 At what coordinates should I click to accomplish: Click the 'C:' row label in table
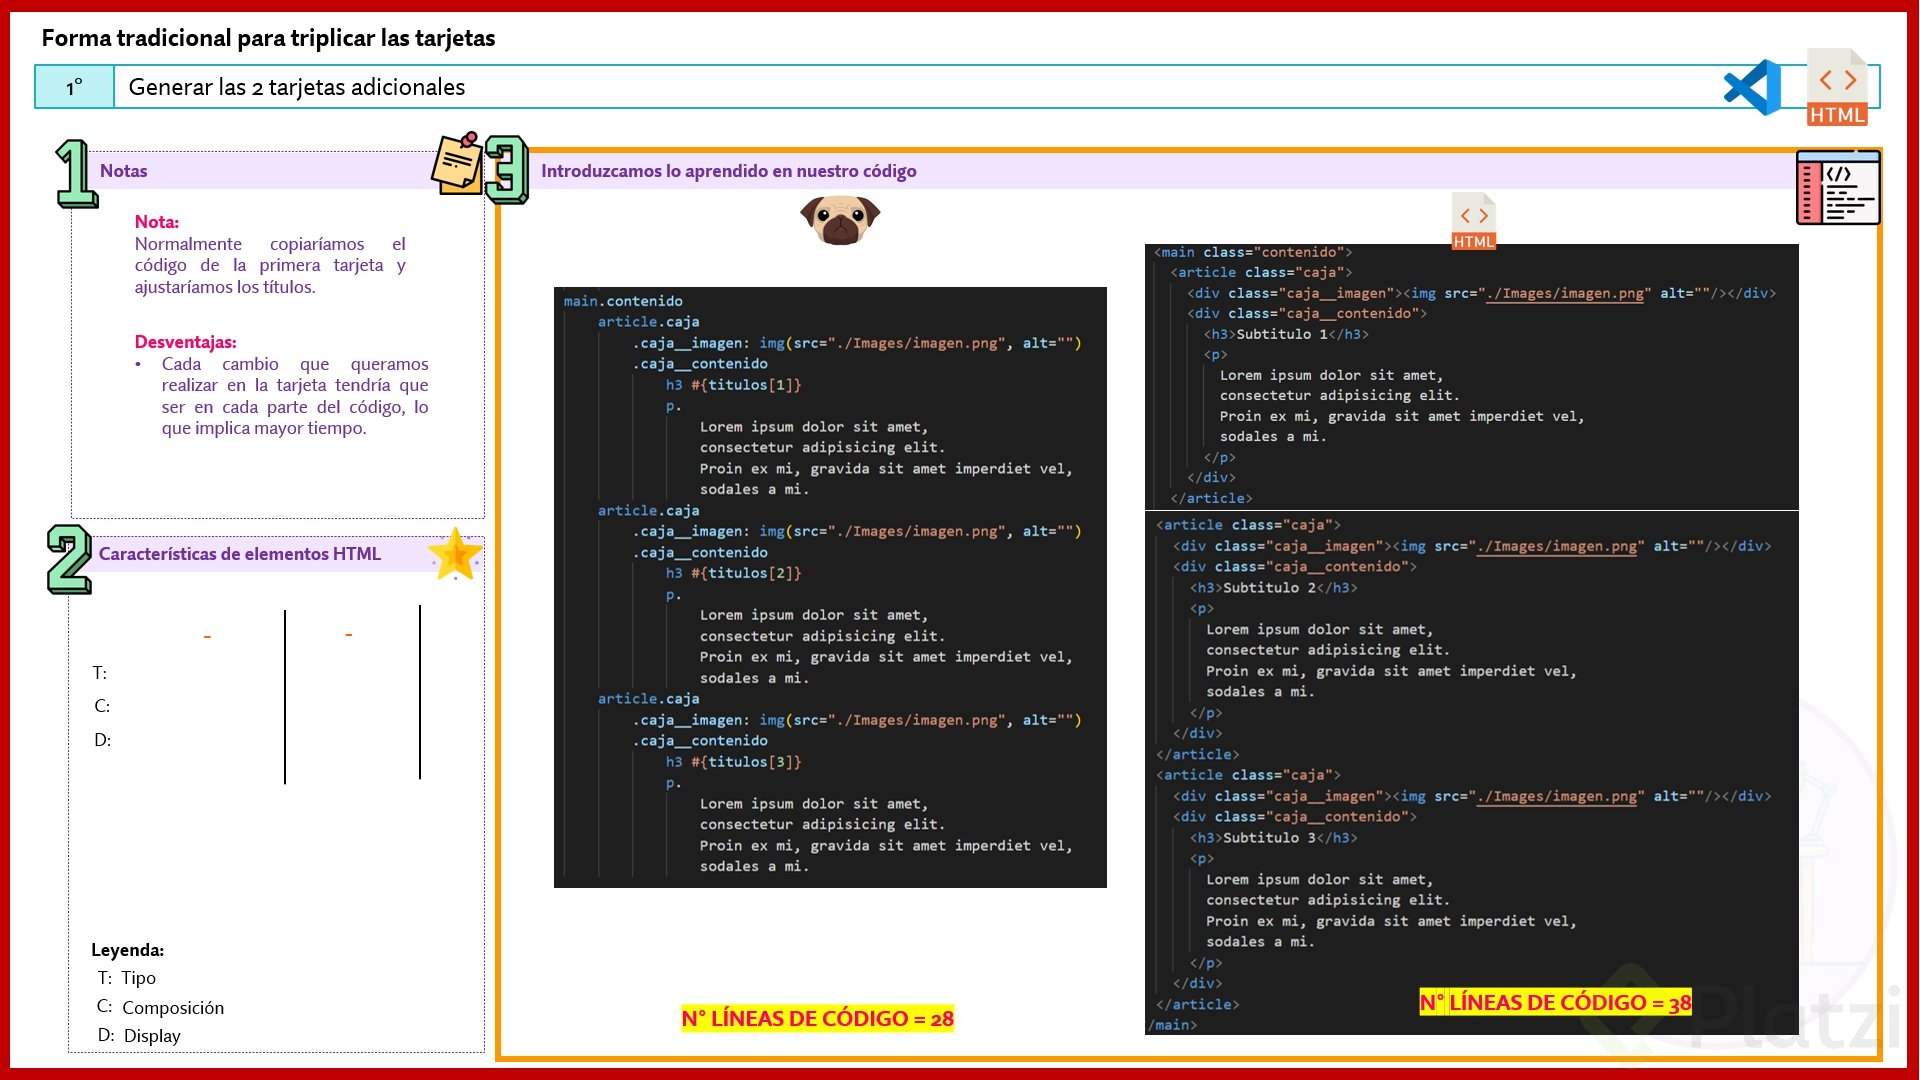[102, 706]
